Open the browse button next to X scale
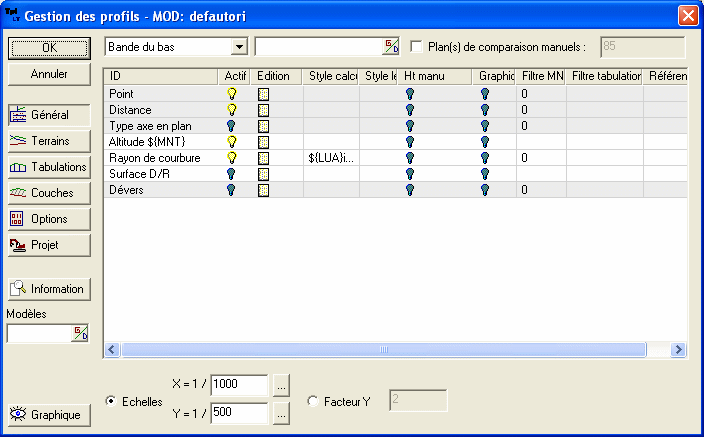This screenshot has width=704, height=437. (x=282, y=384)
